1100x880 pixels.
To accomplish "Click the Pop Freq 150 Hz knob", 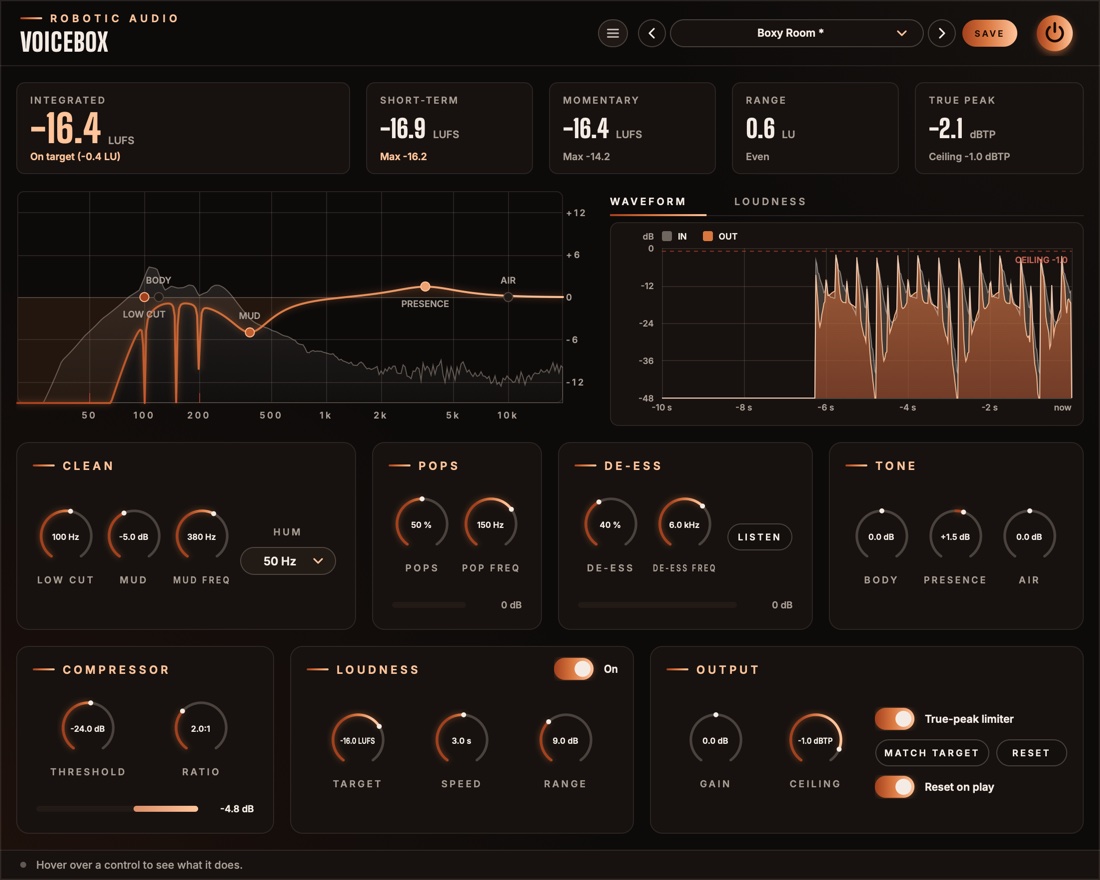I will [x=490, y=525].
